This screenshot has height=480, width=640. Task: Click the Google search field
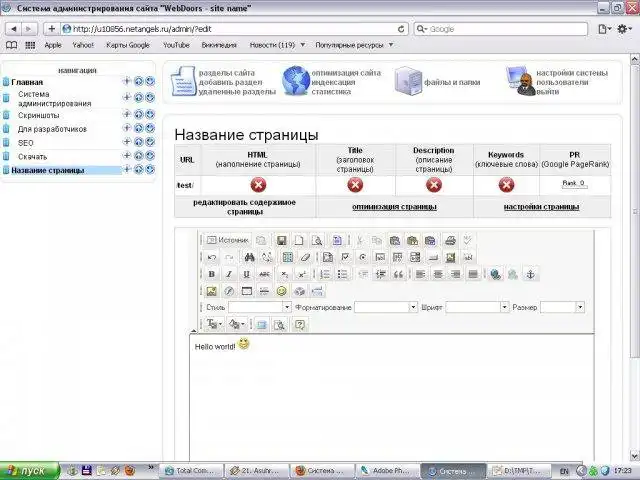point(501,29)
